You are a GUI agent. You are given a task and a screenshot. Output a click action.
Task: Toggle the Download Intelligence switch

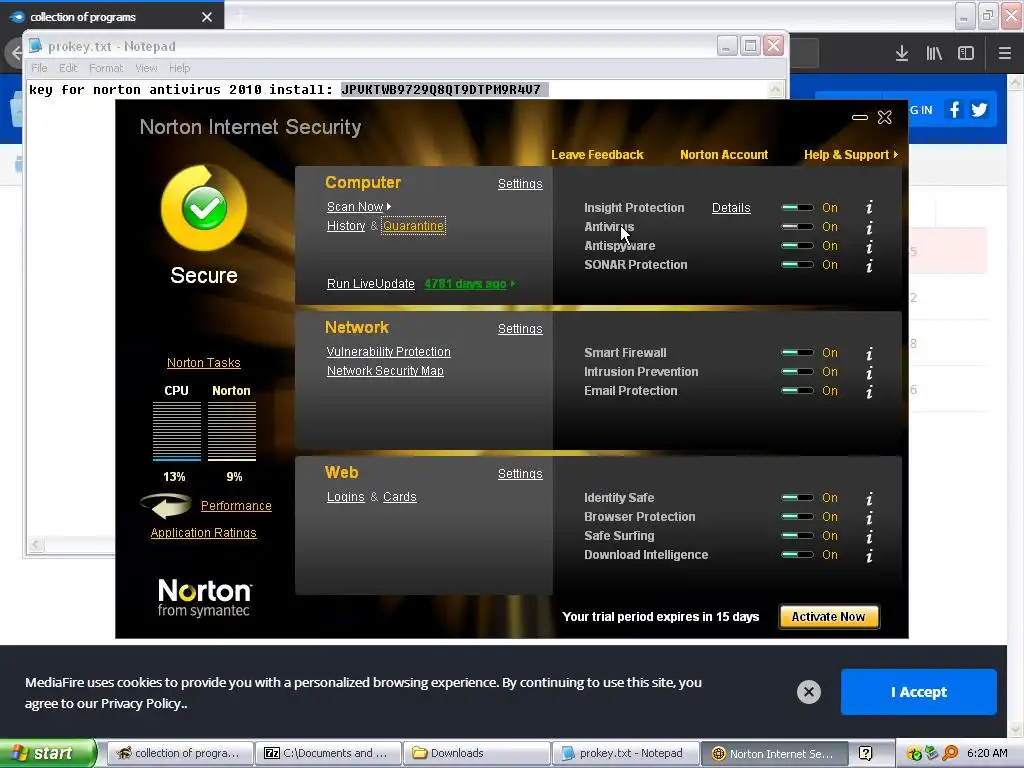click(797, 554)
